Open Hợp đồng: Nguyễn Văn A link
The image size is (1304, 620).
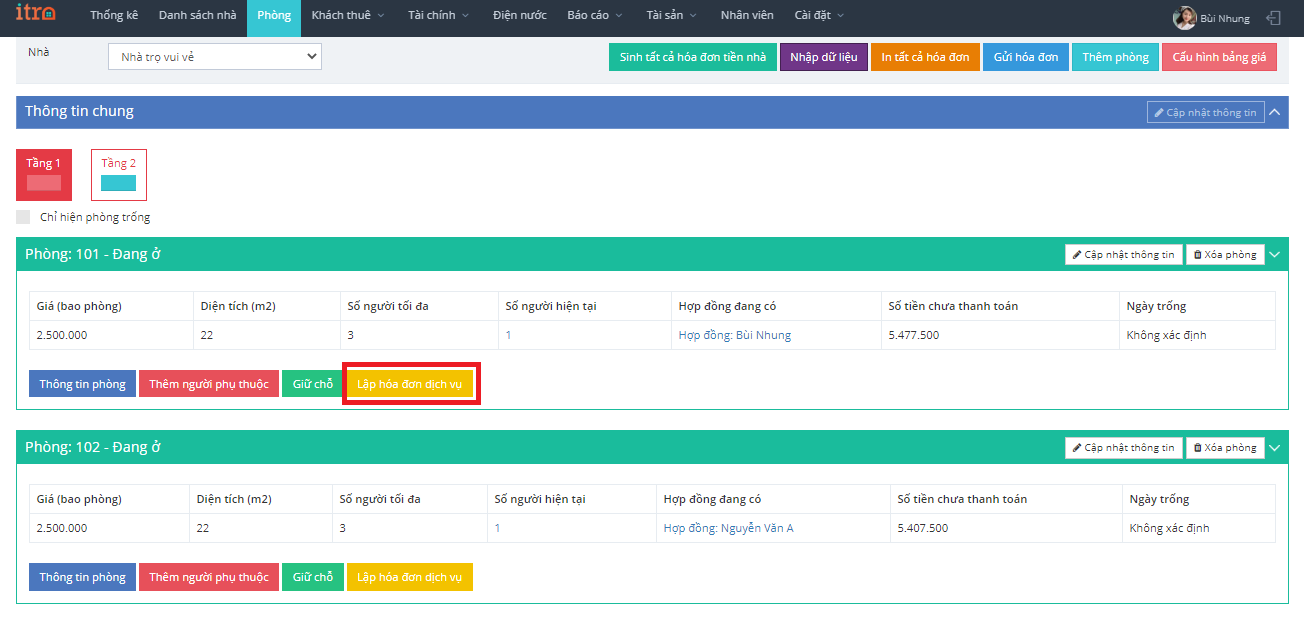pyautogui.click(x=728, y=528)
